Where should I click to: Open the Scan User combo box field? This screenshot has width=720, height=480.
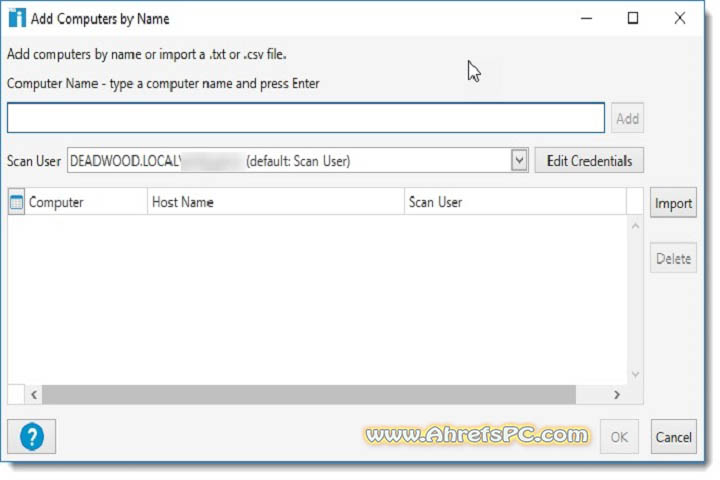(x=298, y=161)
